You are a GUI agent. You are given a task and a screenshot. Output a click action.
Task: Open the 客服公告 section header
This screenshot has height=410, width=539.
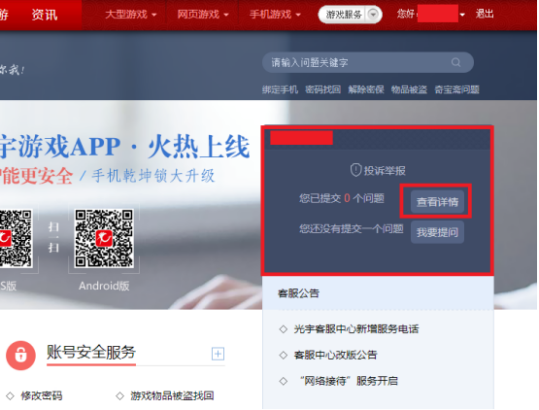point(298,293)
